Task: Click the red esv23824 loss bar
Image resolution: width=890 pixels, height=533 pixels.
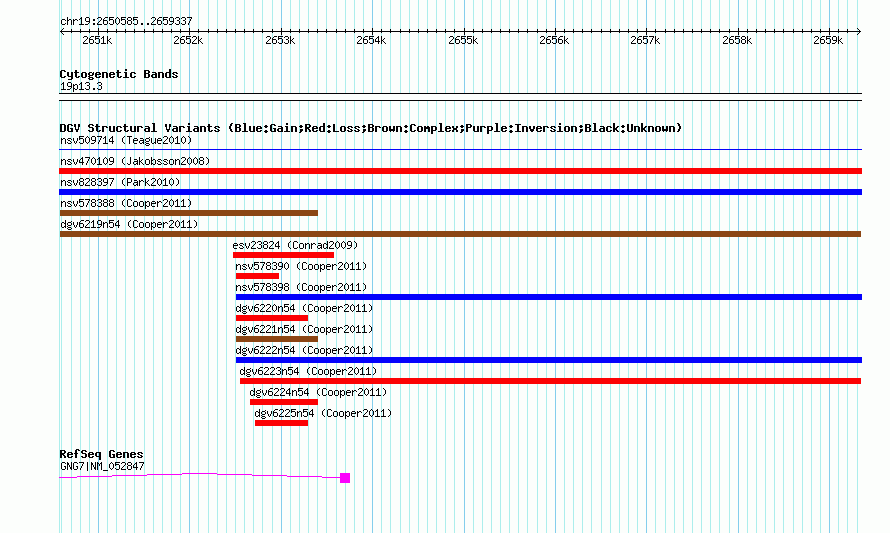Action: click(x=283, y=255)
